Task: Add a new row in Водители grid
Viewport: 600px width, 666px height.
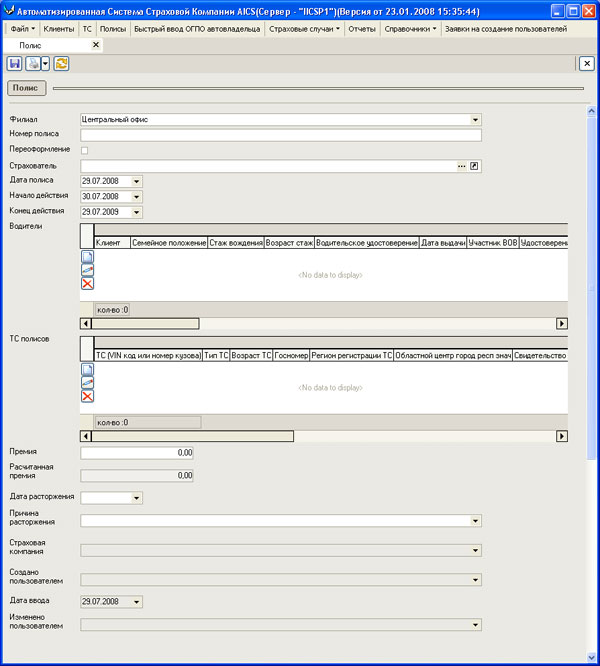Action: 87,257
